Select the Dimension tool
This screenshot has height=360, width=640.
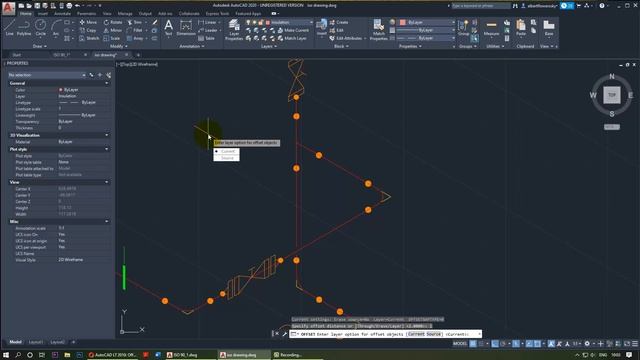186,28
